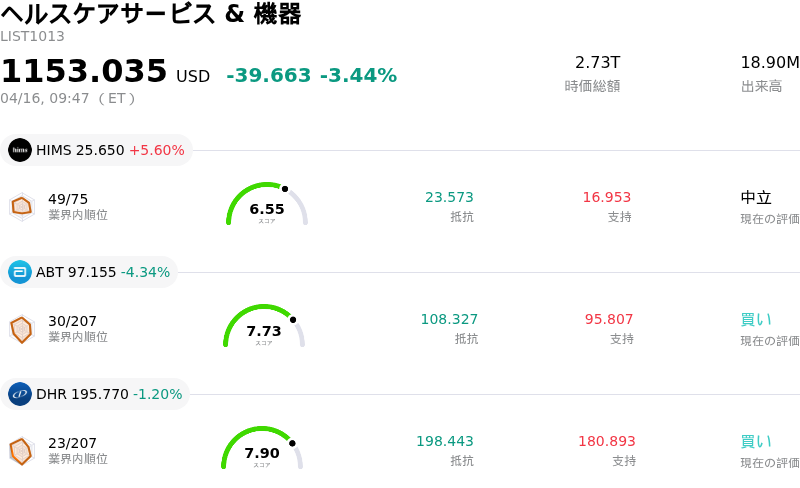Open the ABT 97.155 stock chip
Viewport: 800px width, 488px height.
tap(90, 272)
